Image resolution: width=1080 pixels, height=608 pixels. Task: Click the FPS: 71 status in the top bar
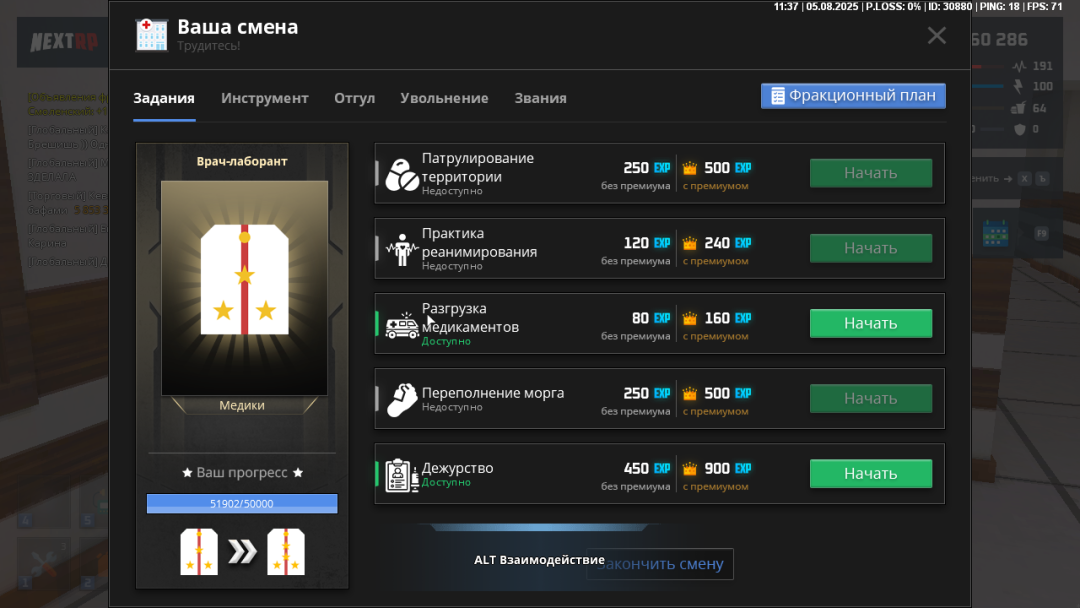click(1043, 6)
